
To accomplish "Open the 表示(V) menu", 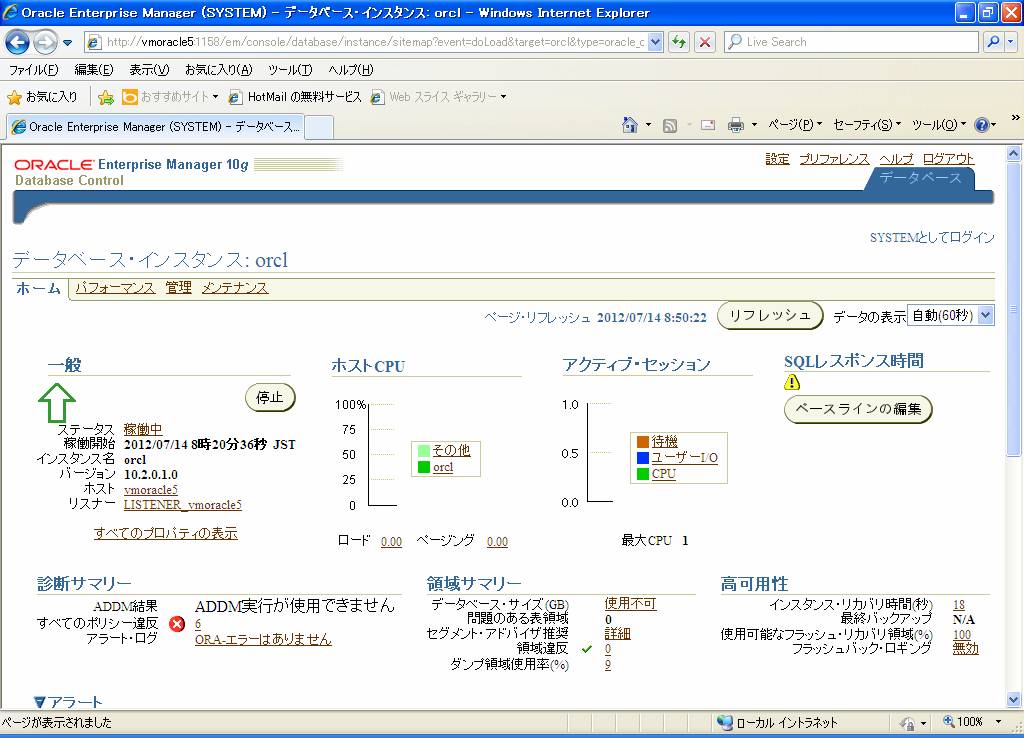I will click(x=149, y=70).
